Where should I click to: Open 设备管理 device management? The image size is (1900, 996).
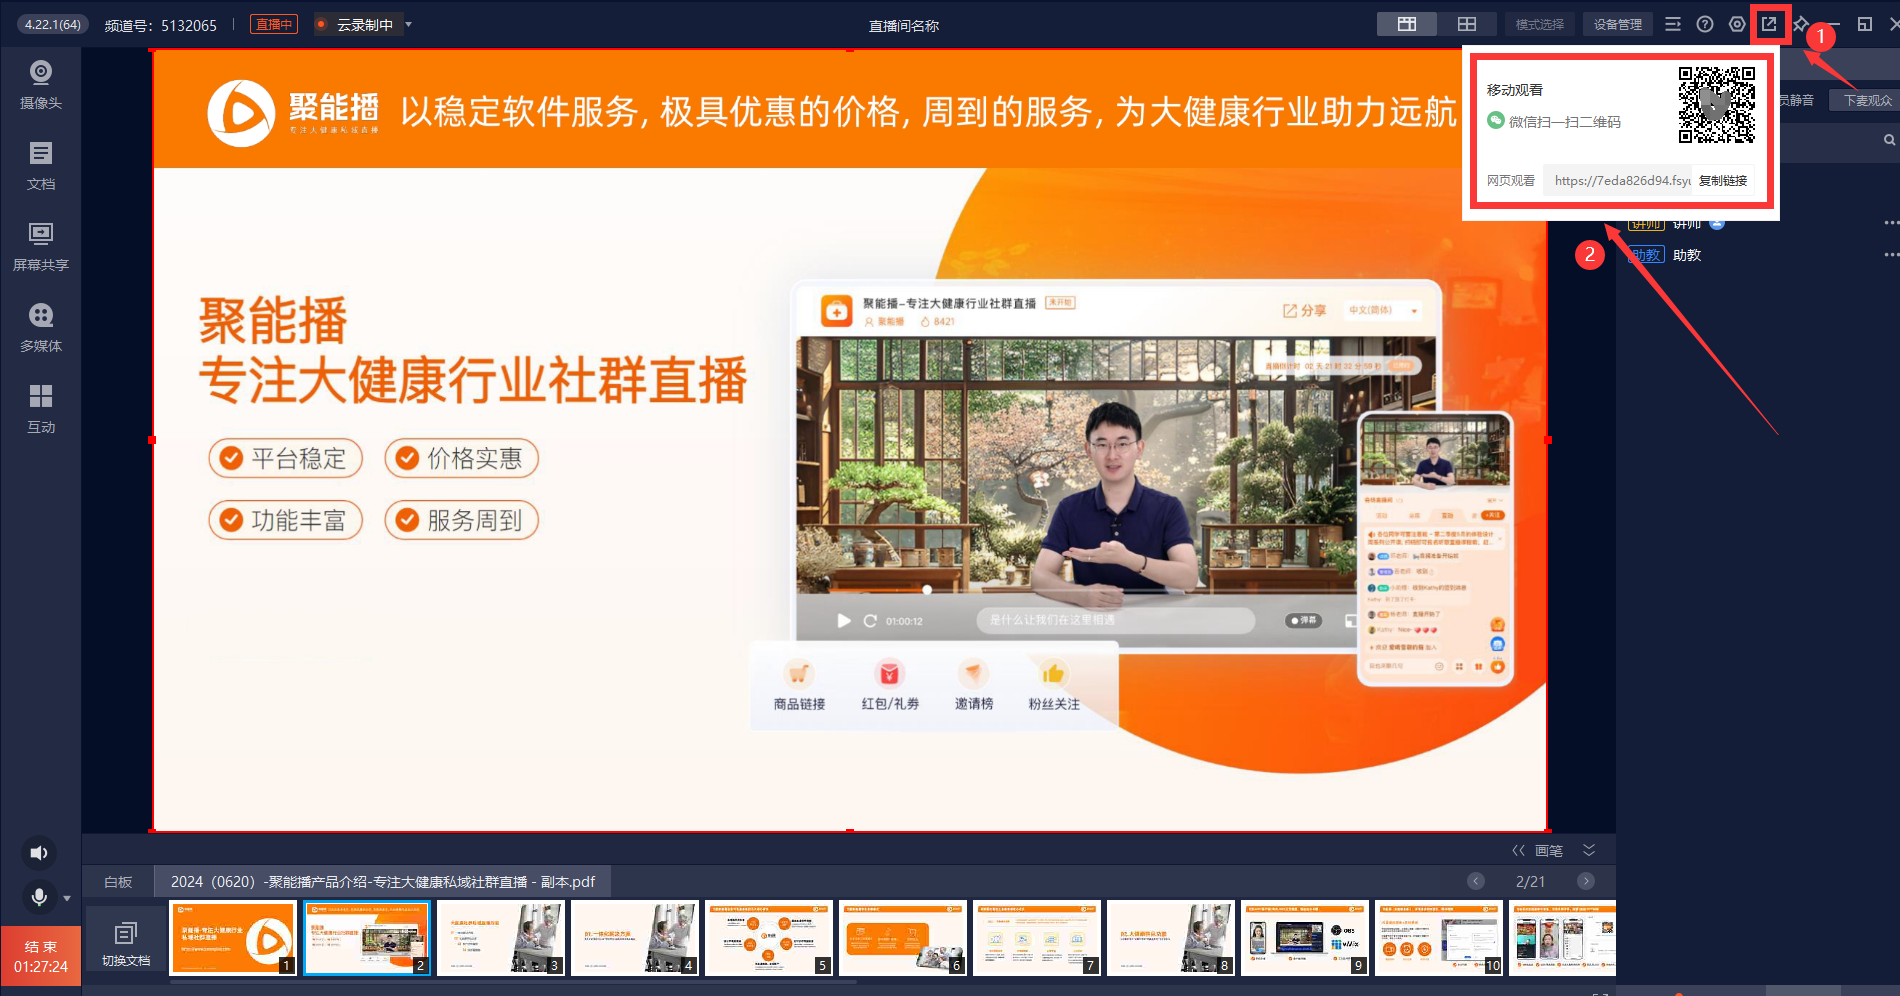point(1618,24)
